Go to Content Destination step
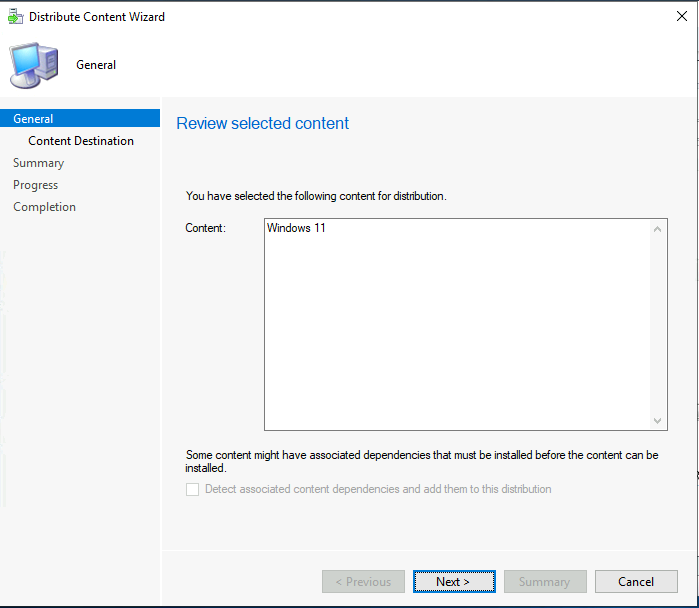 (81, 141)
